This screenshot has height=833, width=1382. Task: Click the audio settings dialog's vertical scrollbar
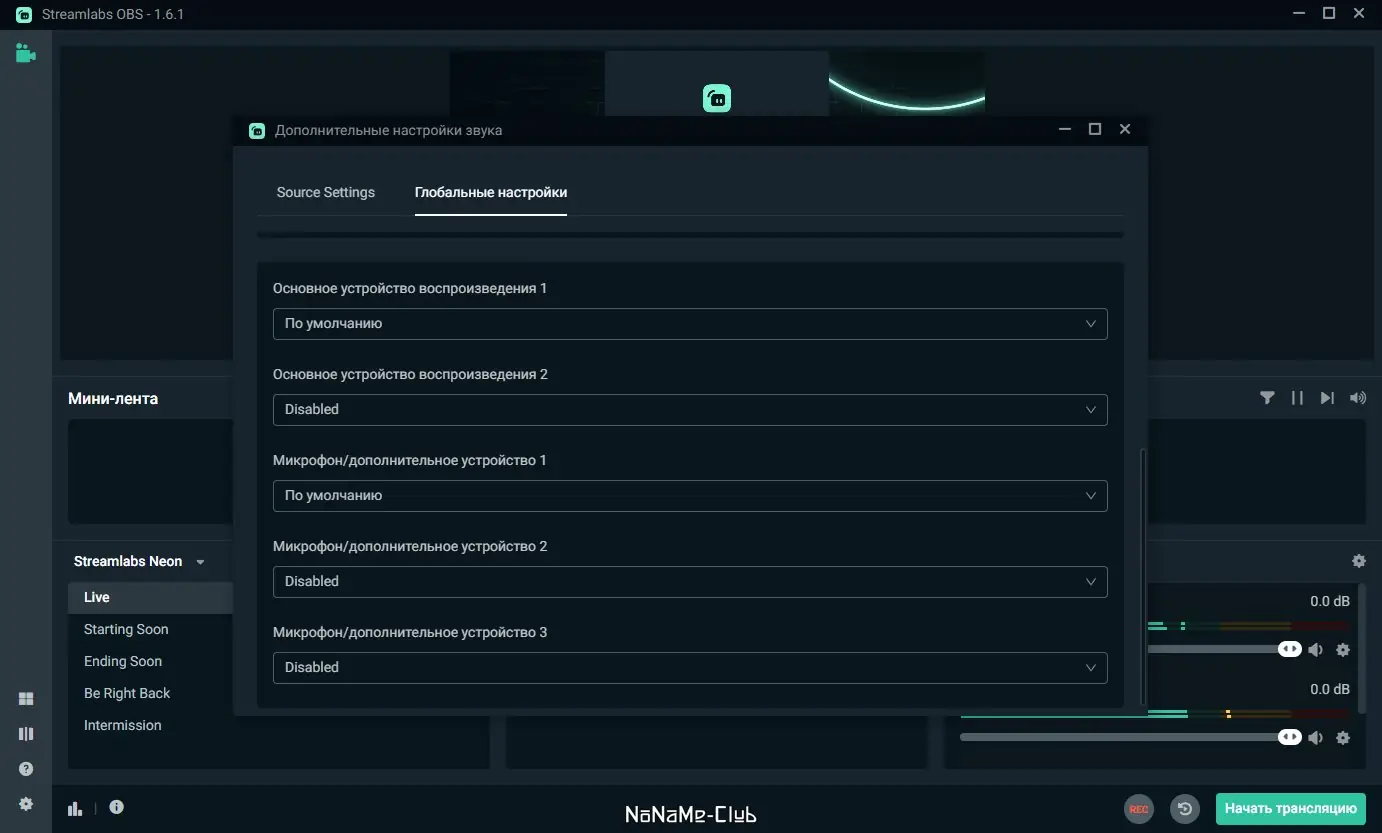[x=1144, y=577]
